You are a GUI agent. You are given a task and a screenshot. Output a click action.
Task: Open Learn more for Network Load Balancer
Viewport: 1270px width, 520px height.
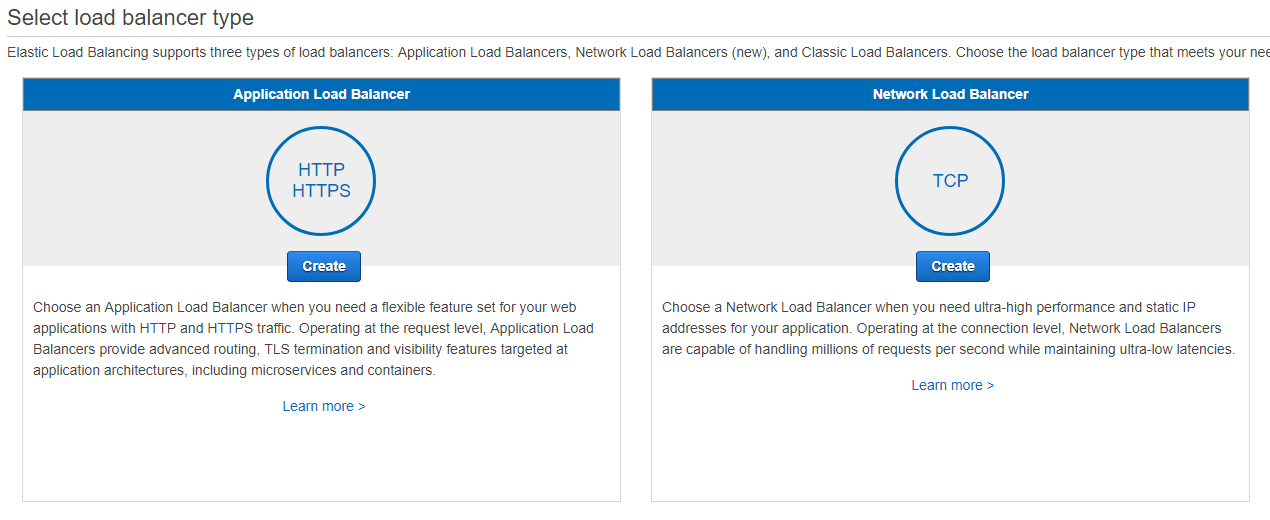click(952, 385)
